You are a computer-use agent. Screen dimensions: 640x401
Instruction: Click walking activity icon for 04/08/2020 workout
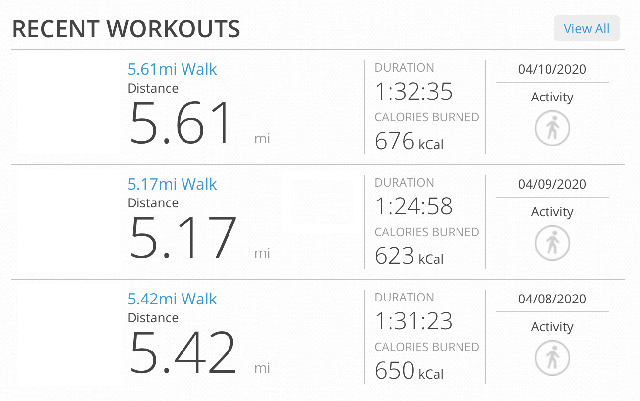tap(552, 358)
